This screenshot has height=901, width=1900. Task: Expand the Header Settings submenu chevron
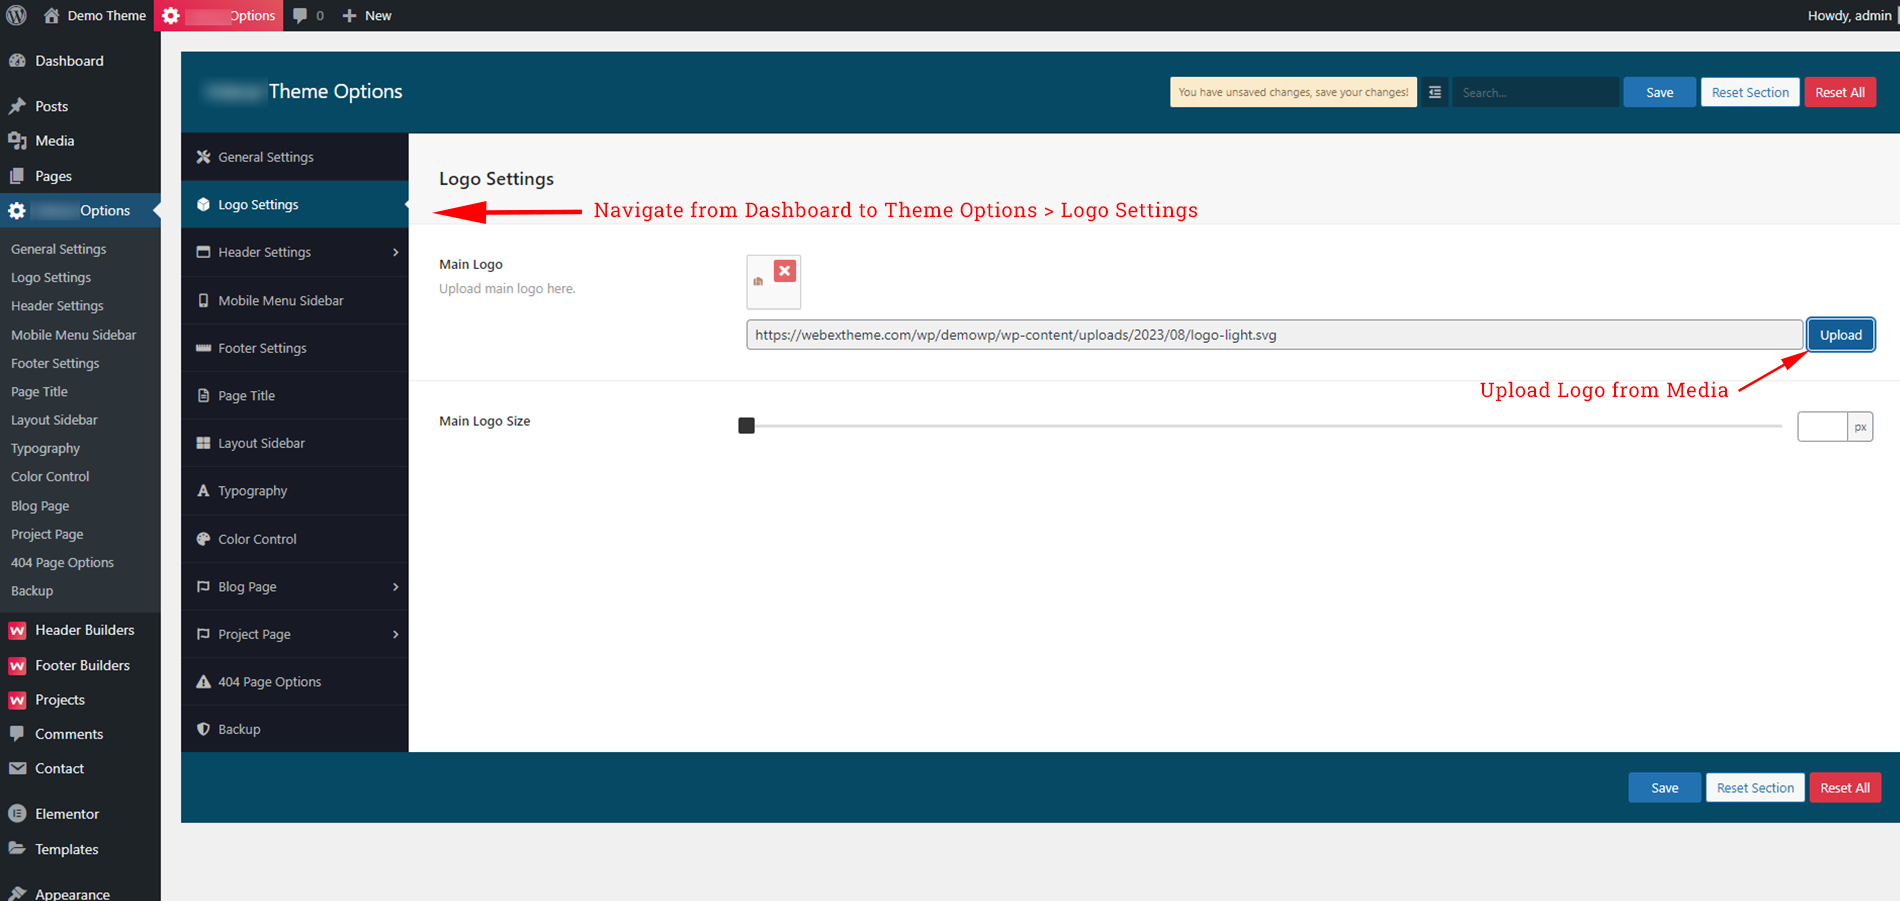(396, 252)
